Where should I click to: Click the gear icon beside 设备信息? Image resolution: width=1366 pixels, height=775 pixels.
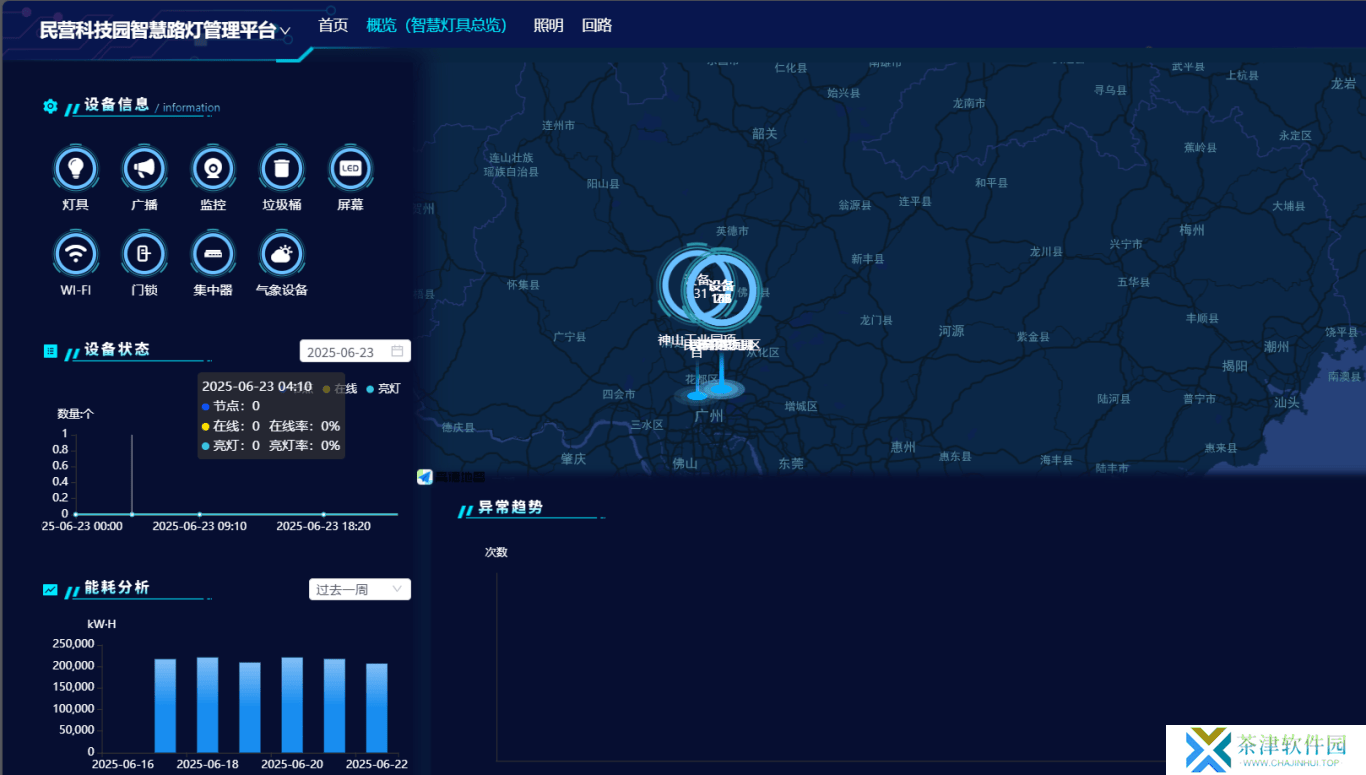(50, 106)
